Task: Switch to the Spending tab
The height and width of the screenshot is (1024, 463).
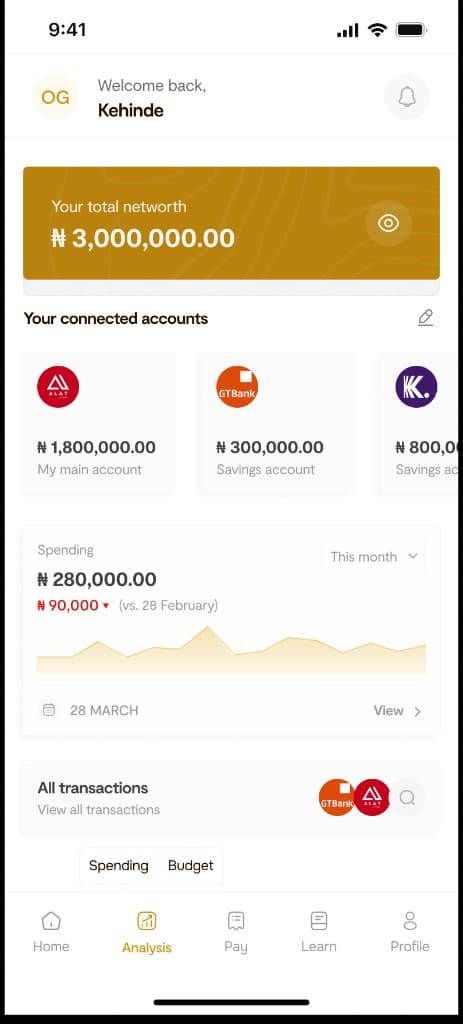Action: [118, 865]
